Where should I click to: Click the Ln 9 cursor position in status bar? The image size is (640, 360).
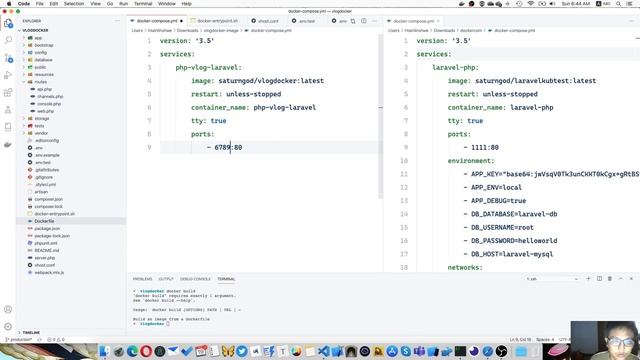(x=520, y=340)
